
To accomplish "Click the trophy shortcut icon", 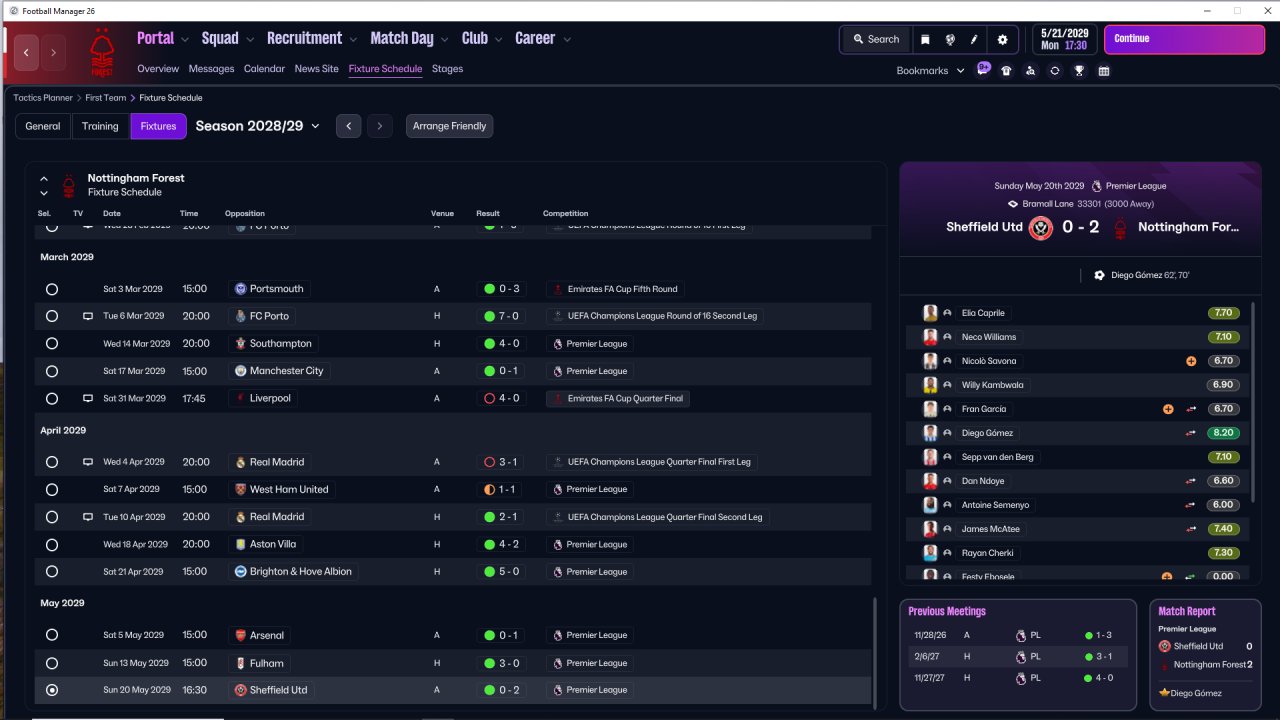I will (1079, 71).
